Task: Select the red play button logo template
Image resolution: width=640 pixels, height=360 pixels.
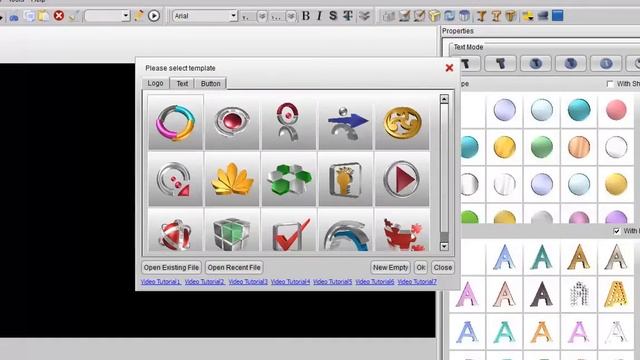Action: pyautogui.click(x=402, y=179)
